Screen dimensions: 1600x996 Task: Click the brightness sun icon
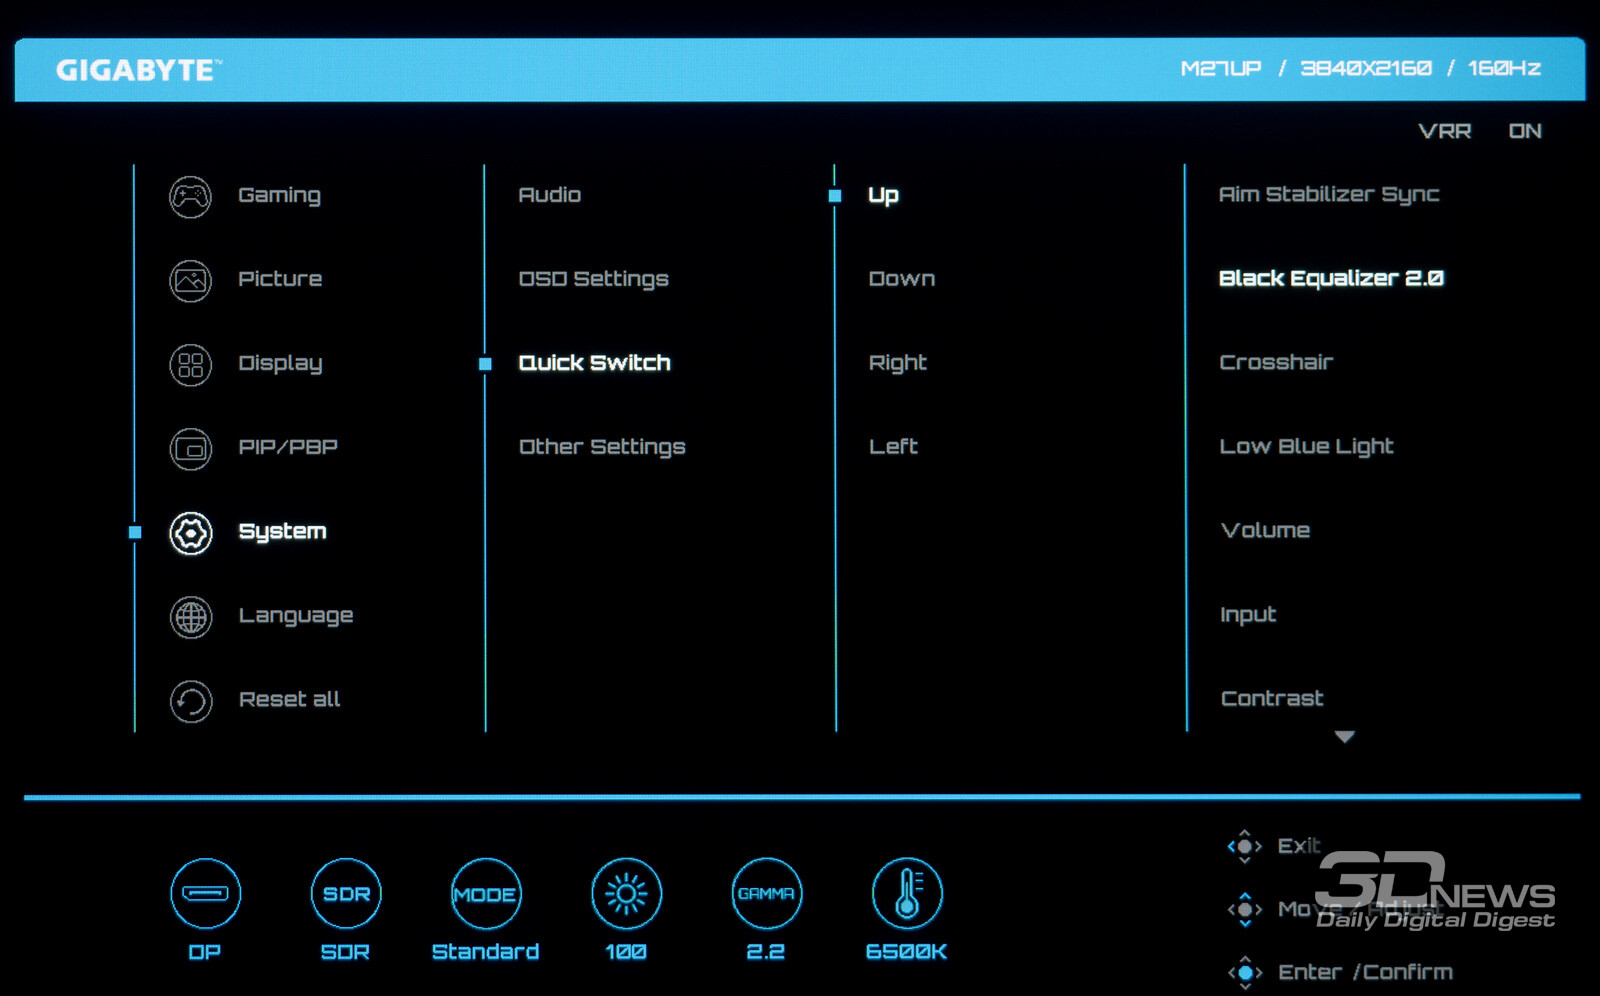point(626,893)
